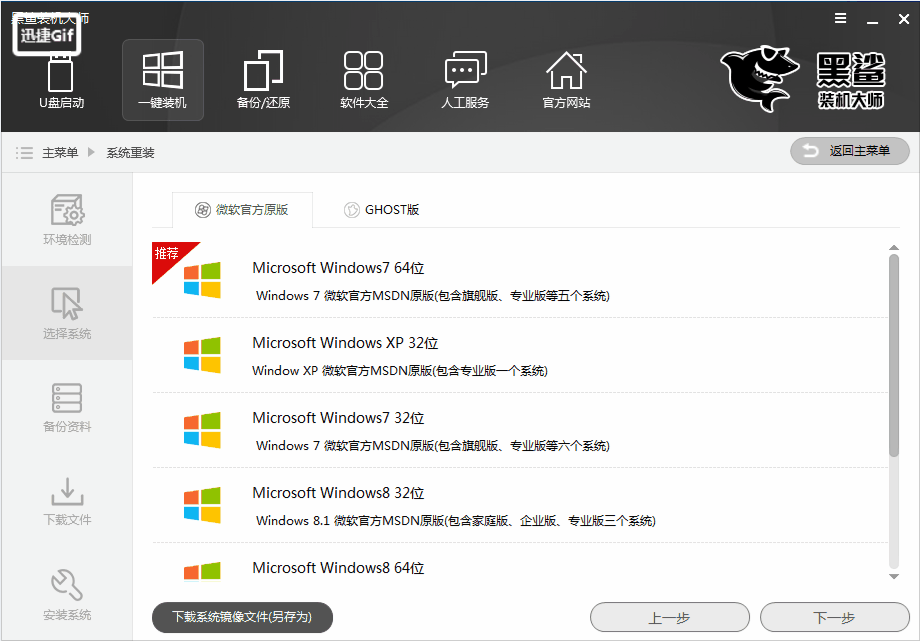Screen dimensions: 920x641
Task: Go back with 上一步 button
Action: [x=669, y=618]
